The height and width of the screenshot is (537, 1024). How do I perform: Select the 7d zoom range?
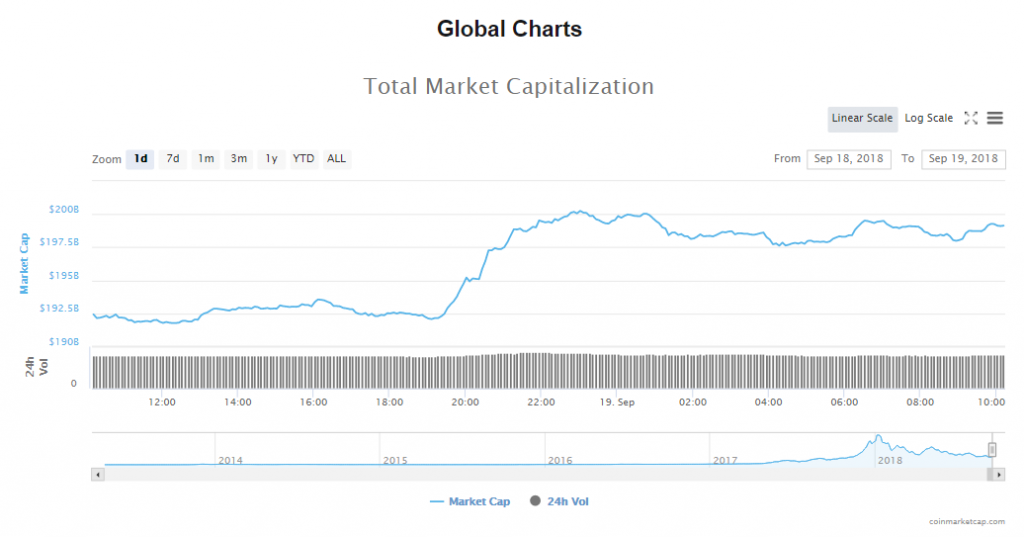[173, 159]
